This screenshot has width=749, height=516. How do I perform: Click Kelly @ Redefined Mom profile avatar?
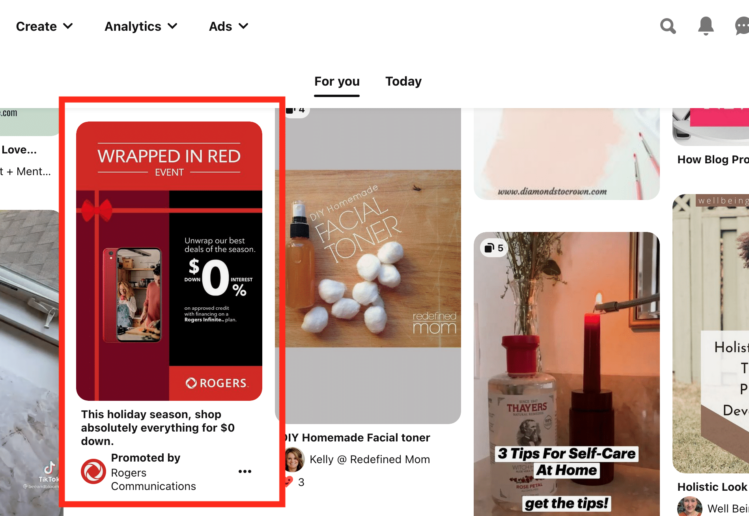(294, 459)
